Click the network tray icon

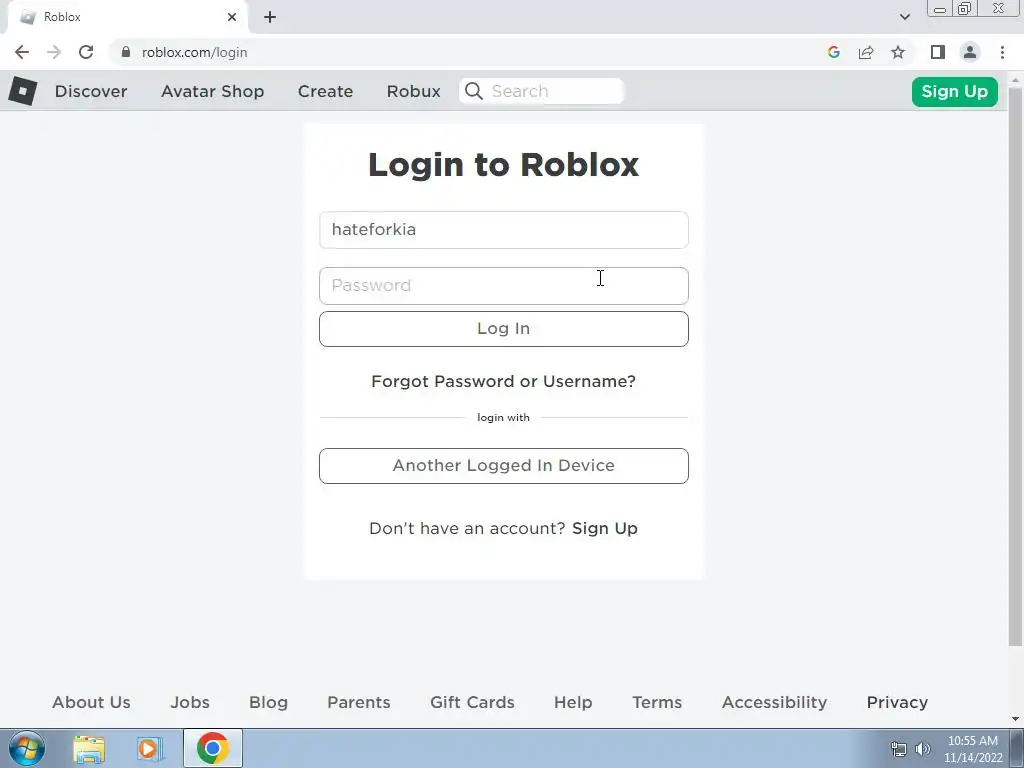point(899,749)
